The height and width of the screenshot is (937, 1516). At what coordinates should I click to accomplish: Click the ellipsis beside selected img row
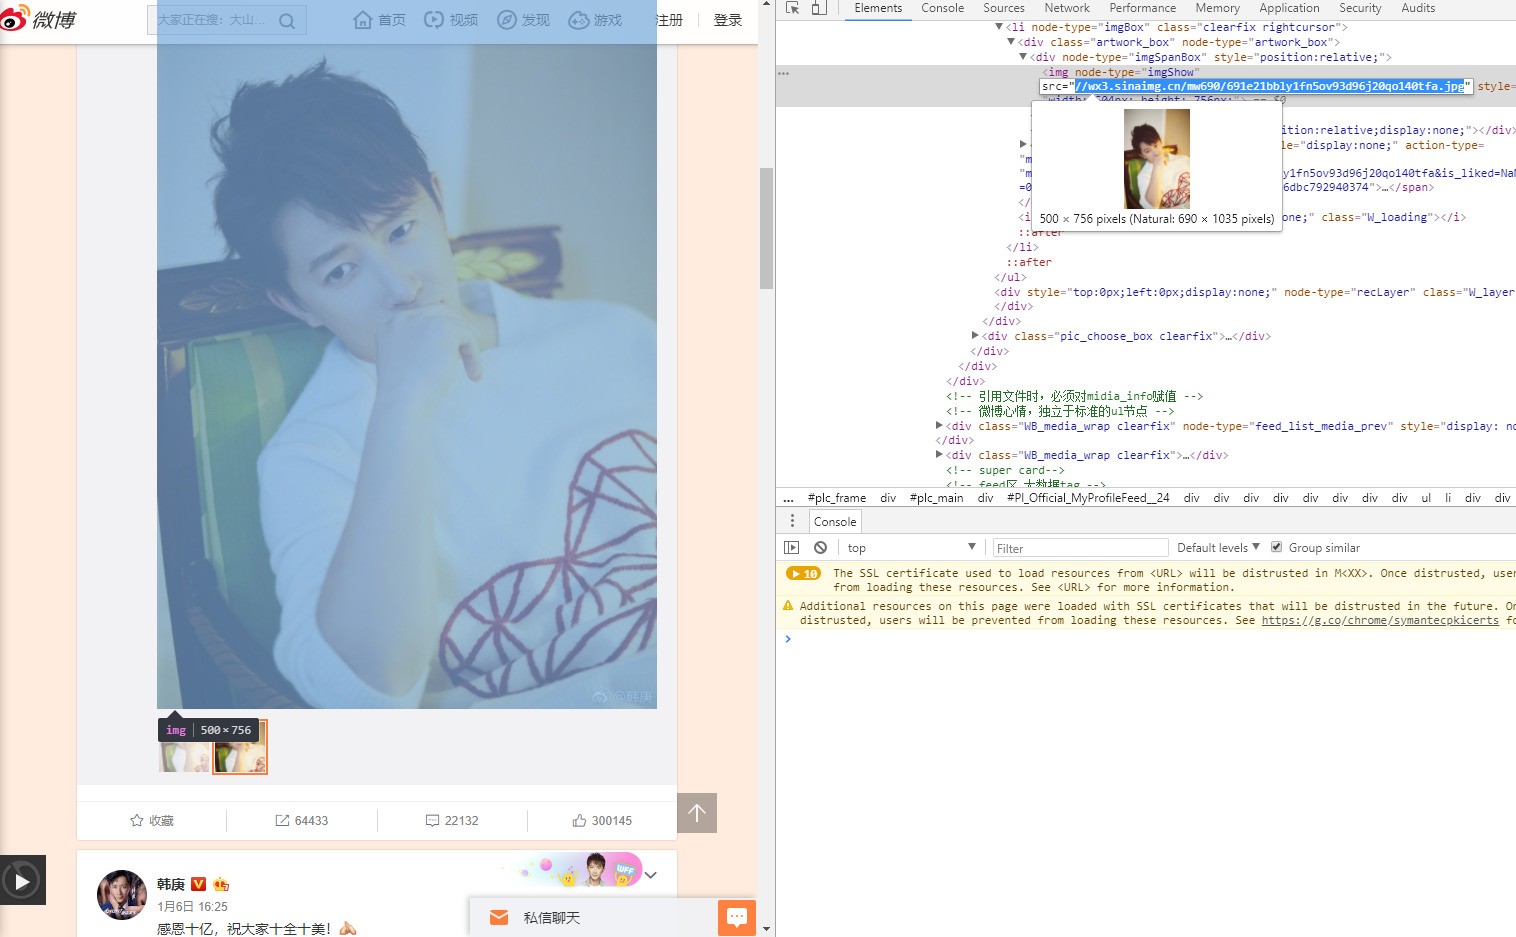point(784,73)
